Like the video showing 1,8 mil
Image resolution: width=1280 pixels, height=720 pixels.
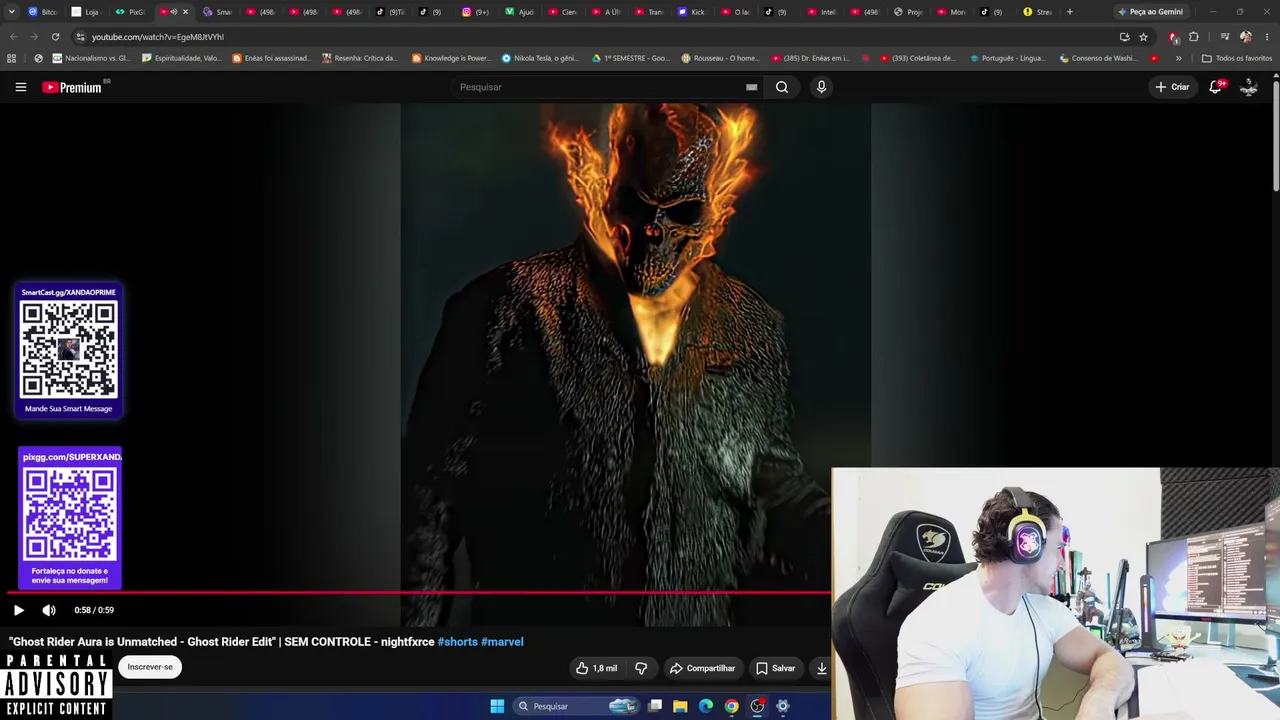pyautogui.click(x=597, y=668)
